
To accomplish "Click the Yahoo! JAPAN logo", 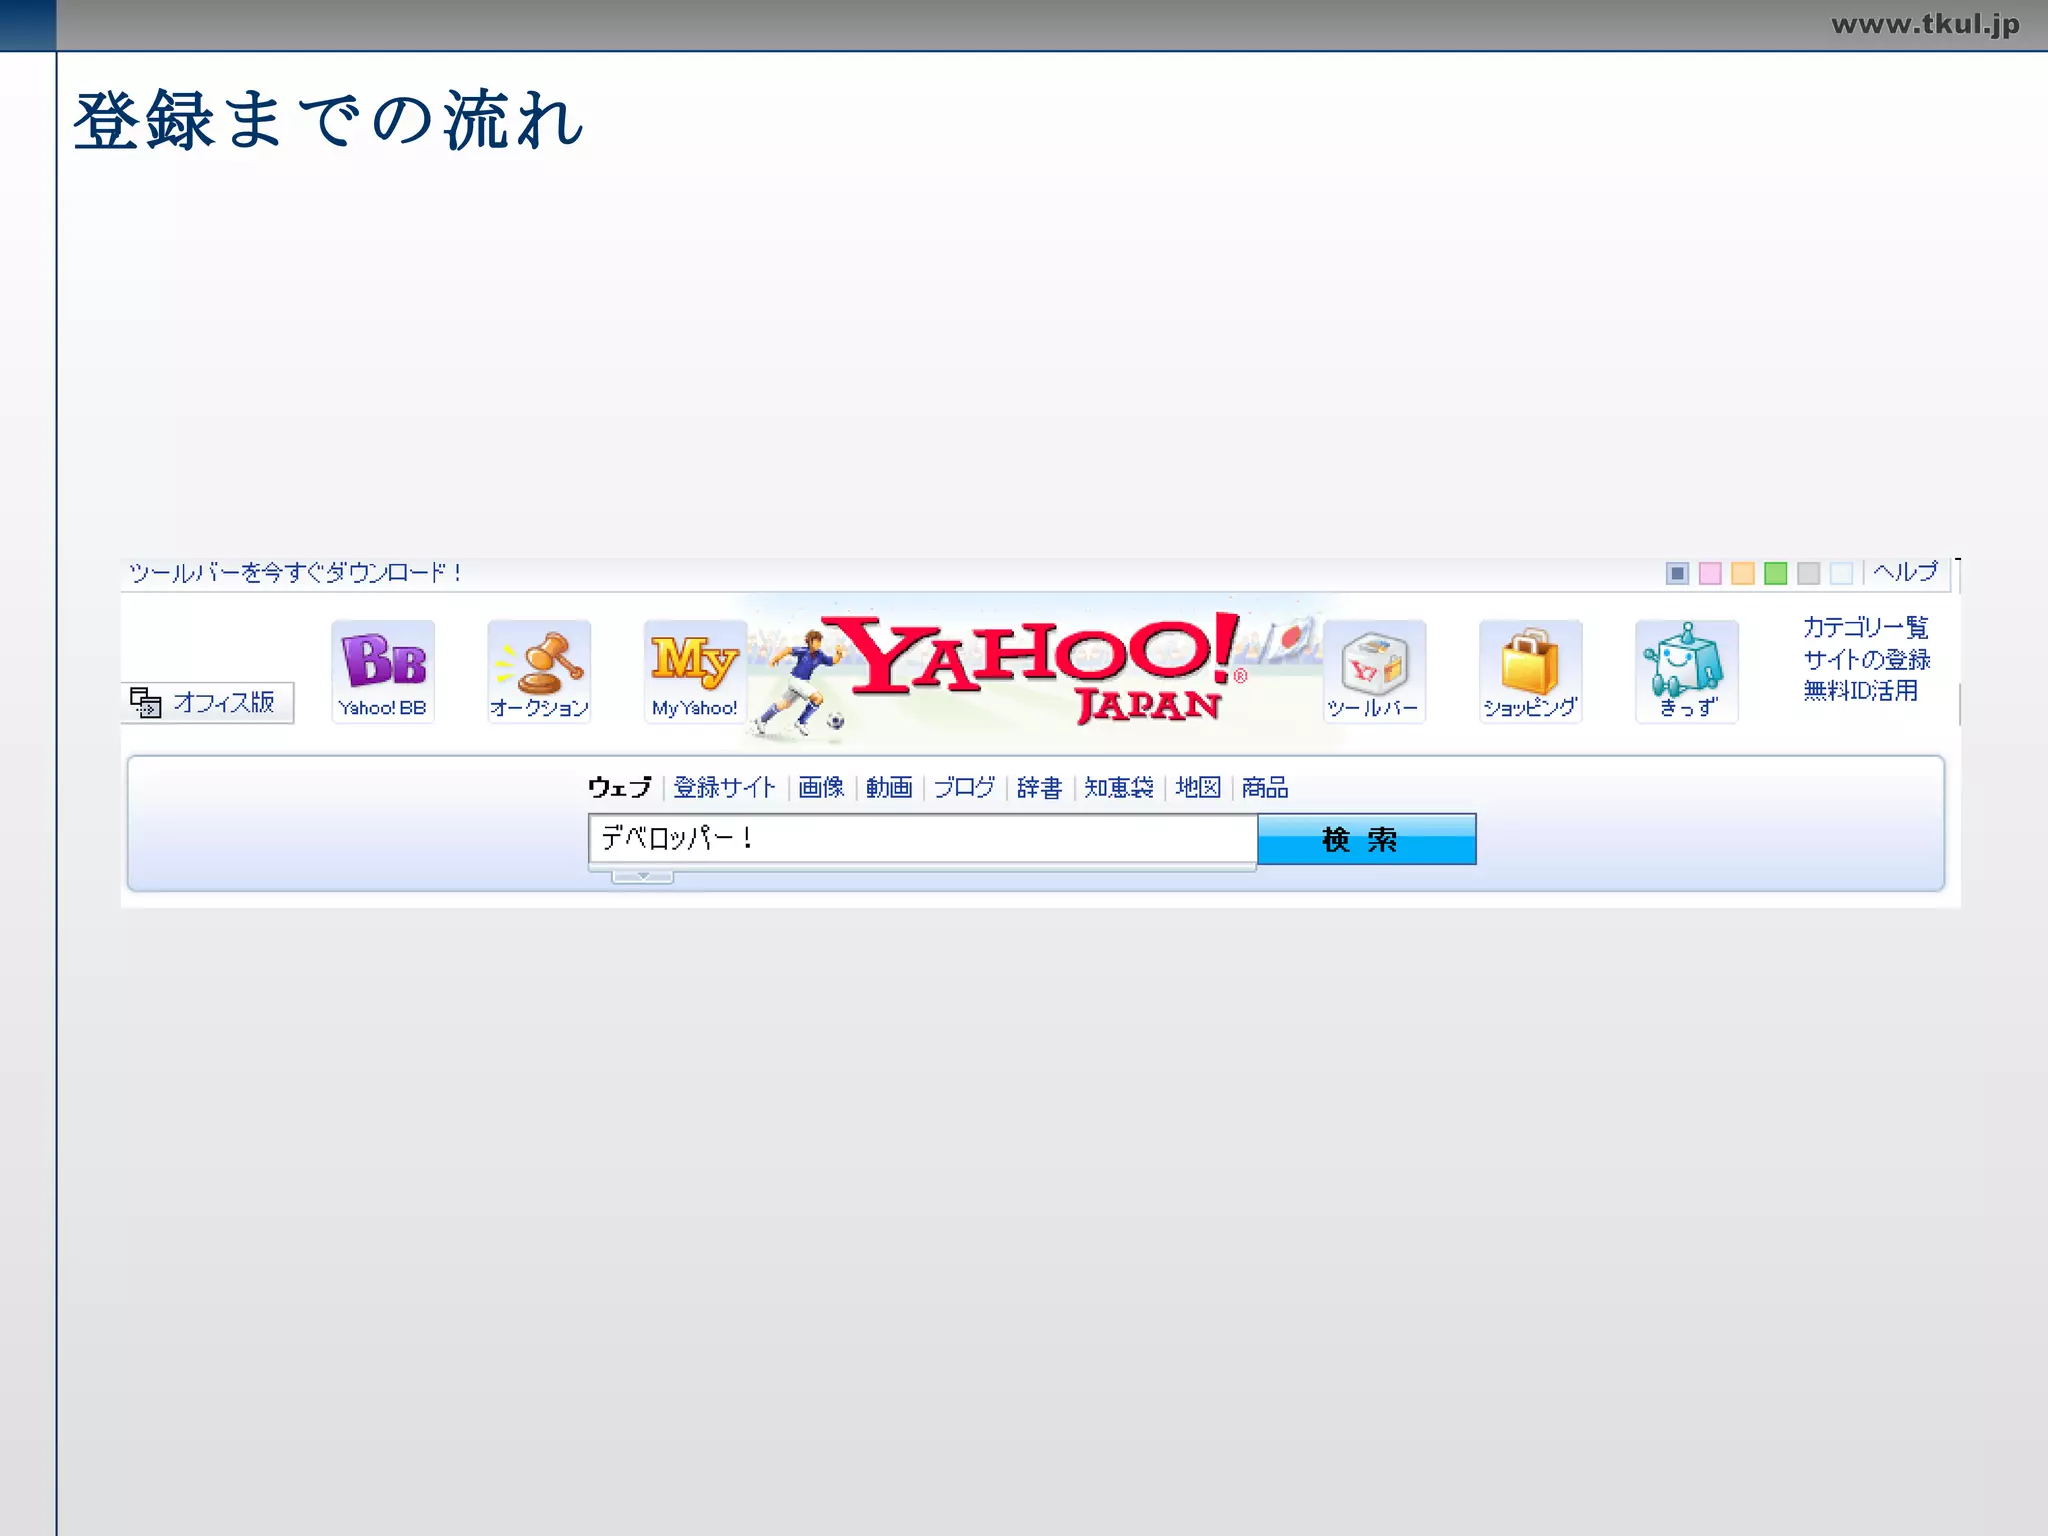I will pyautogui.click(x=1035, y=668).
